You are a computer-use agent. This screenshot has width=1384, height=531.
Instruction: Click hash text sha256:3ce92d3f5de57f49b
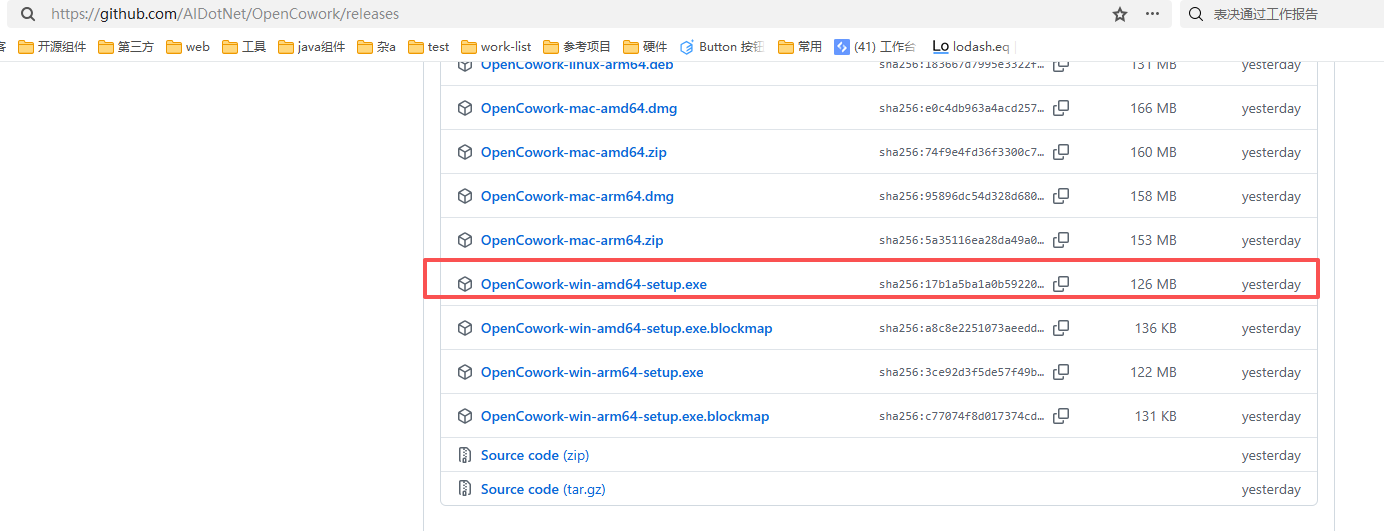[x=962, y=372]
